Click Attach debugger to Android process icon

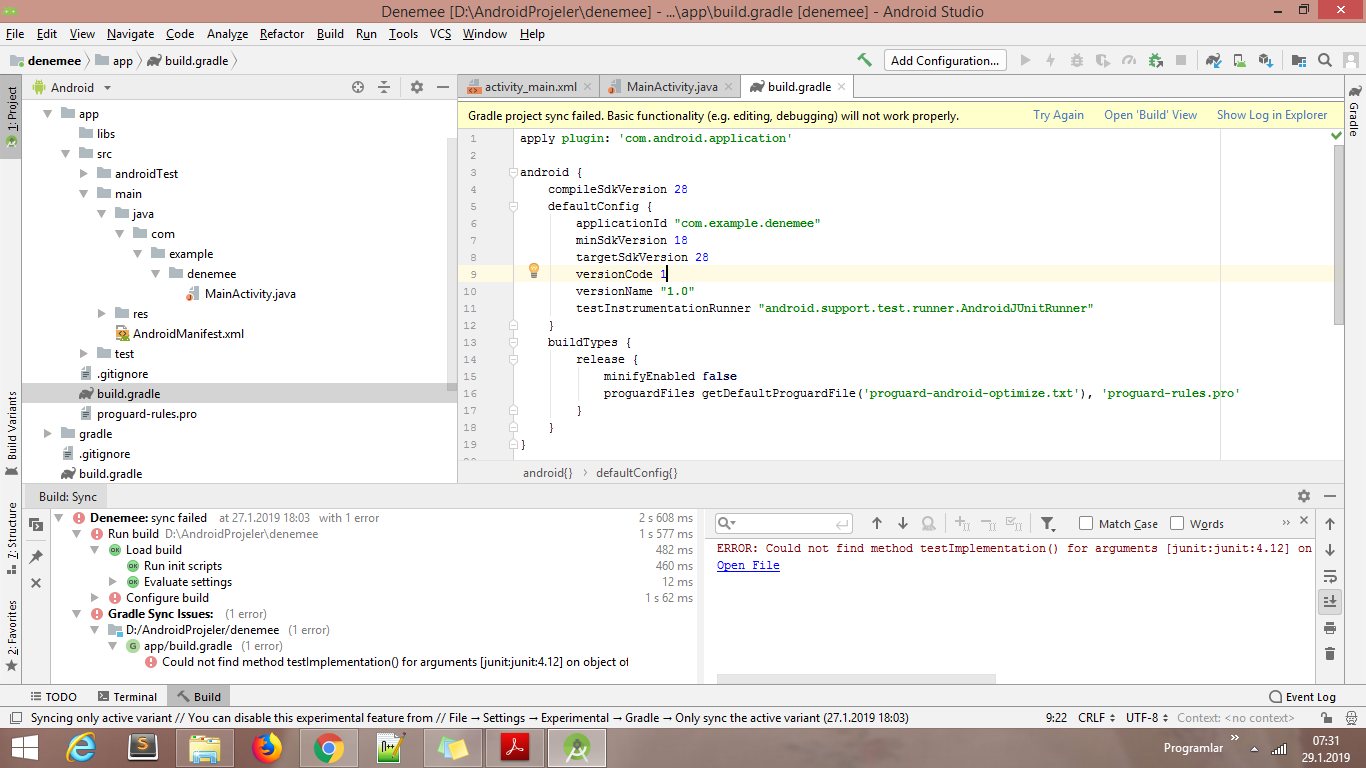pos(1155,60)
